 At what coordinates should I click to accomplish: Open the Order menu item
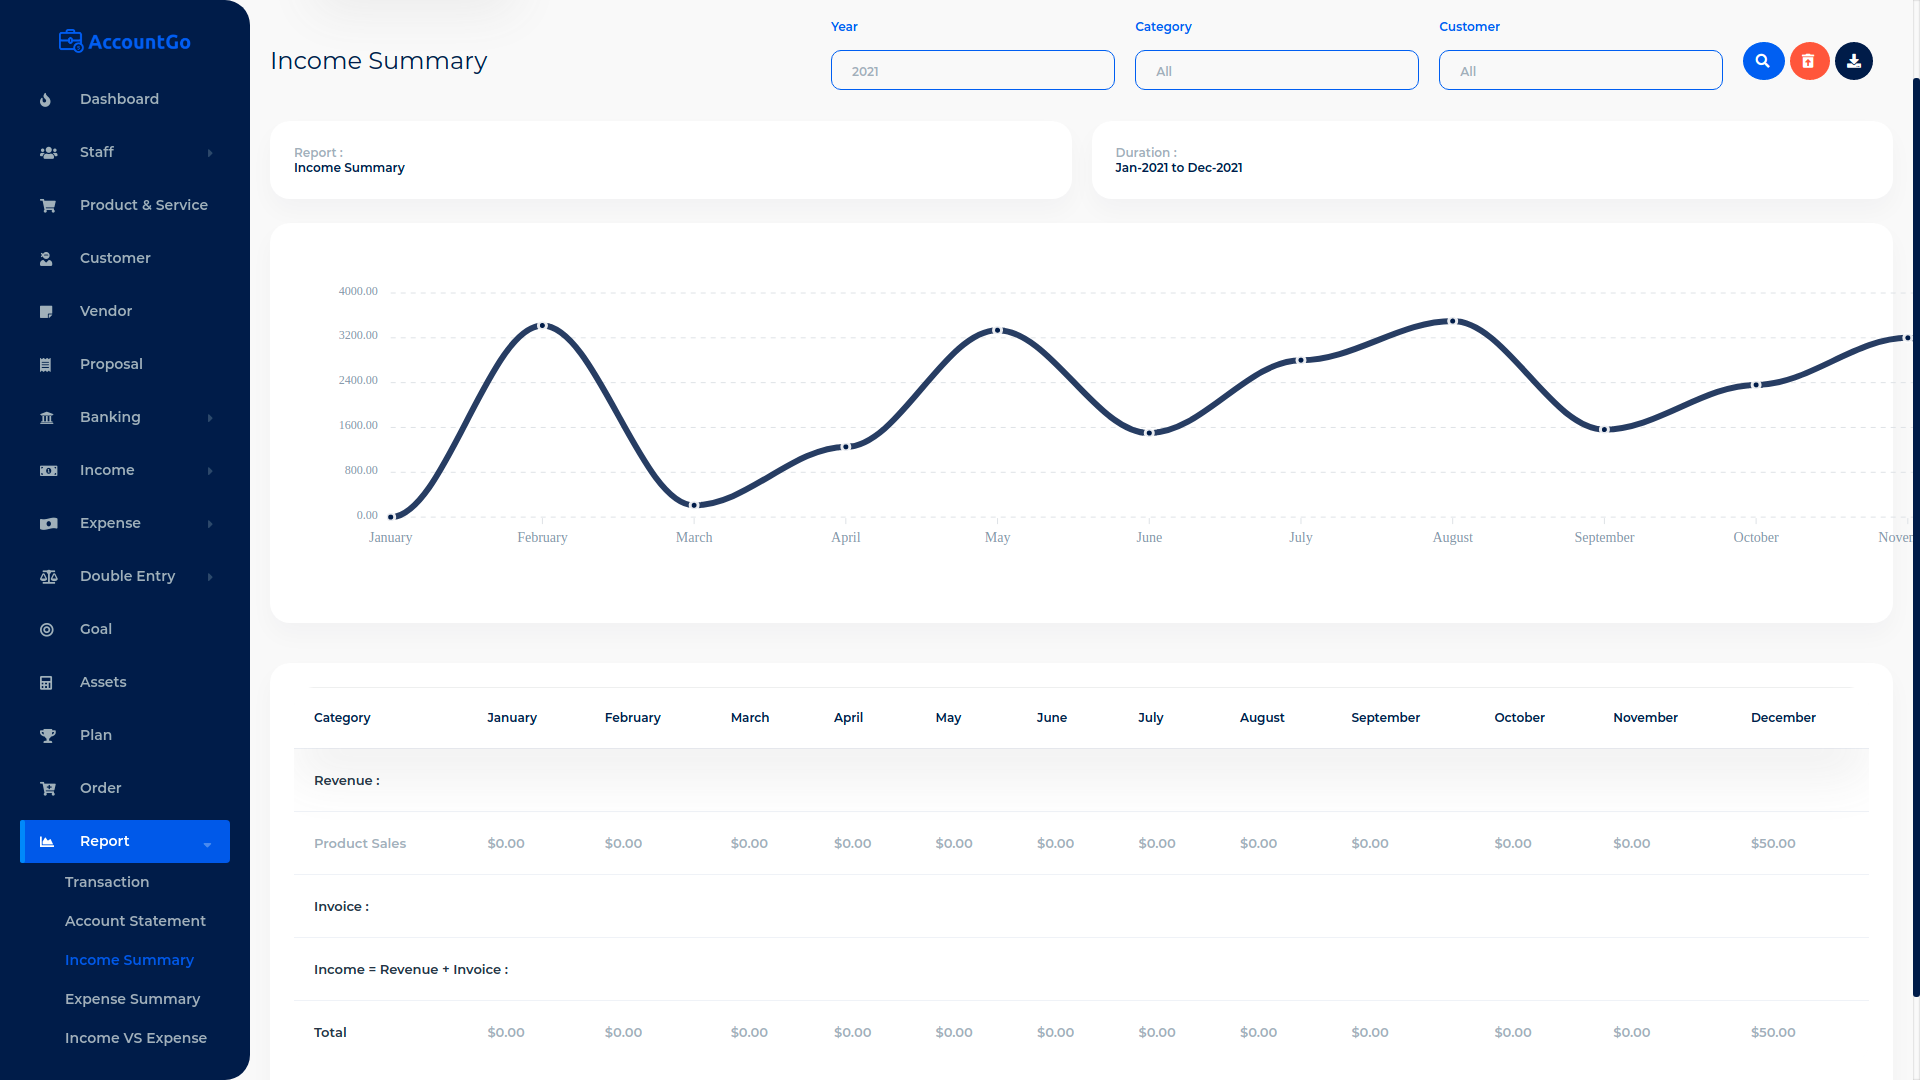[125, 788]
